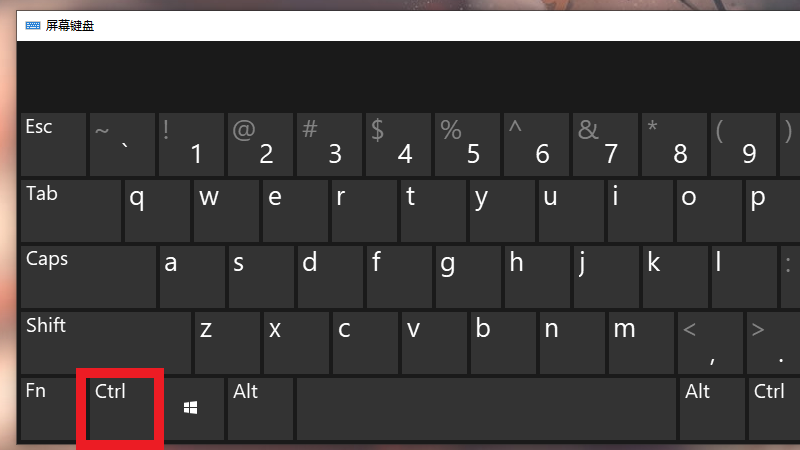Click the comma less-than key
800x450 pixels.
click(x=710, y=343)
